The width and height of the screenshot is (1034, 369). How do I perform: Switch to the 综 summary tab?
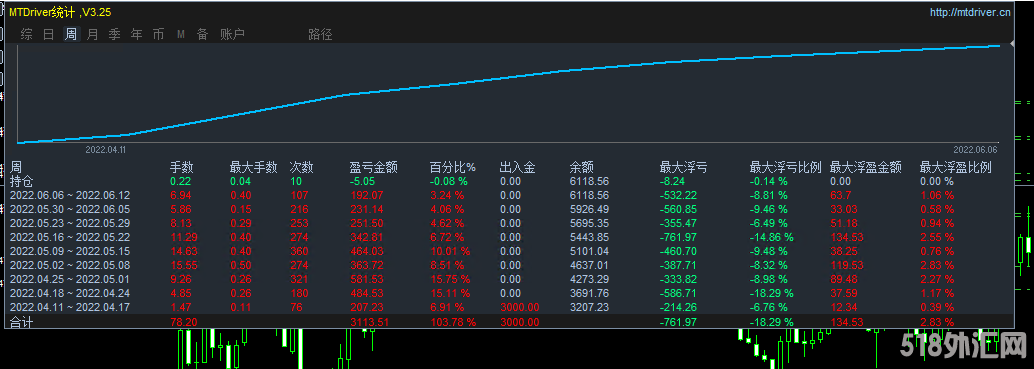(x=26, y=34)
